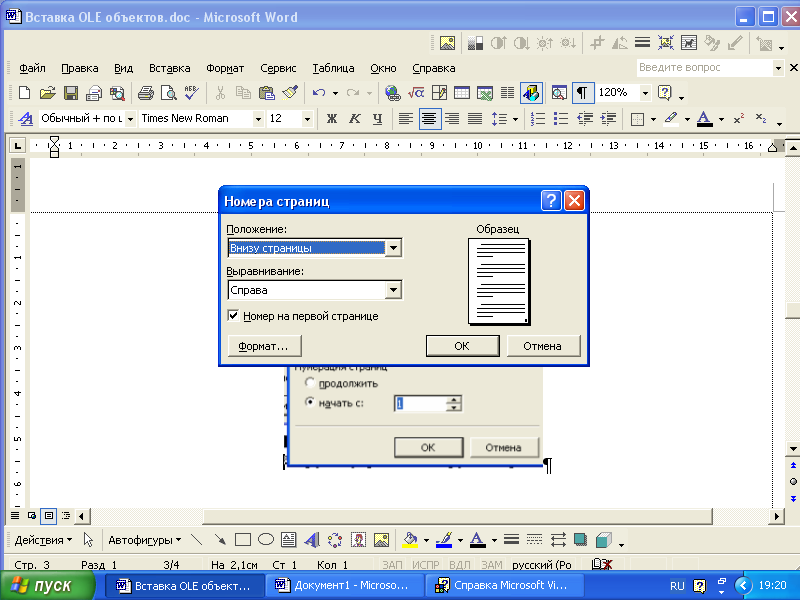The image size is (800, 600).
Task: Insert picture from the picture toolbar
Action: point(447,43)
